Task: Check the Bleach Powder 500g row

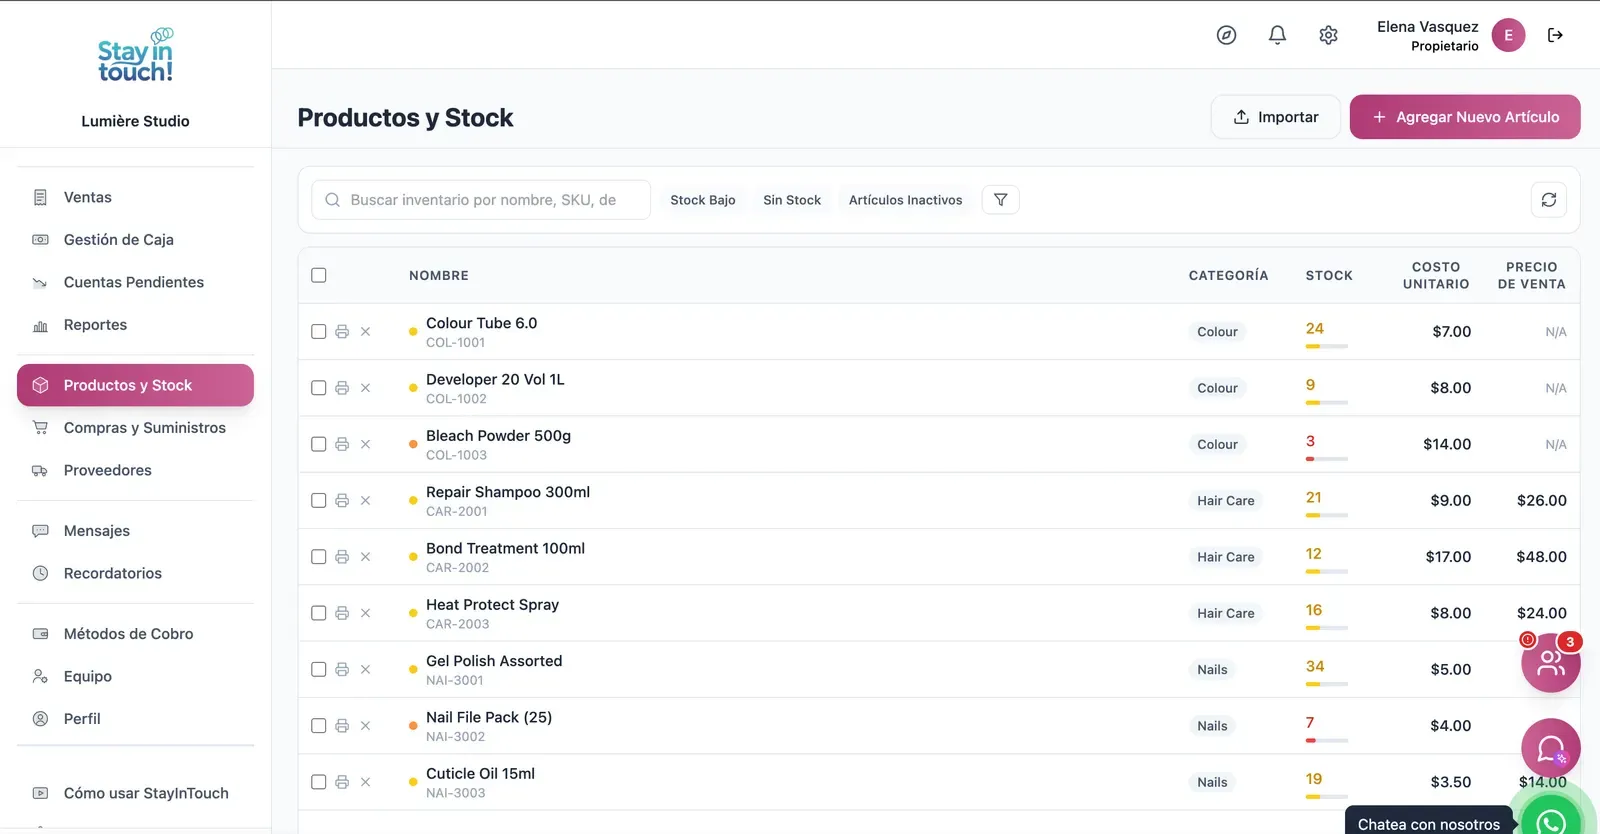Action: point(319,444)
